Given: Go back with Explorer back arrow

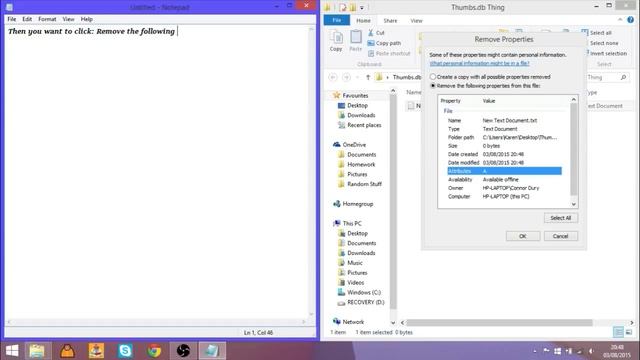Looking at the screenshot, I should pyautogui.click(x=333, y=77).
